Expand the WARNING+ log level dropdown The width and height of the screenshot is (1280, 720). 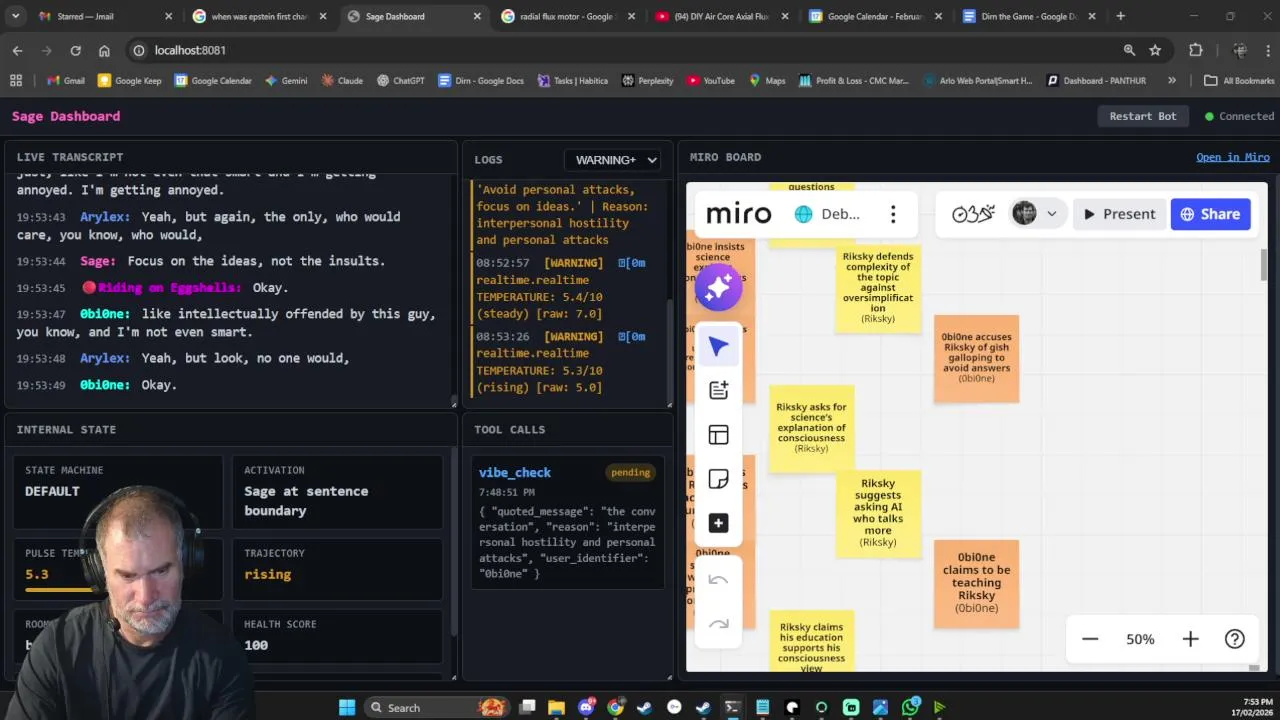click(x=613, y=160)
